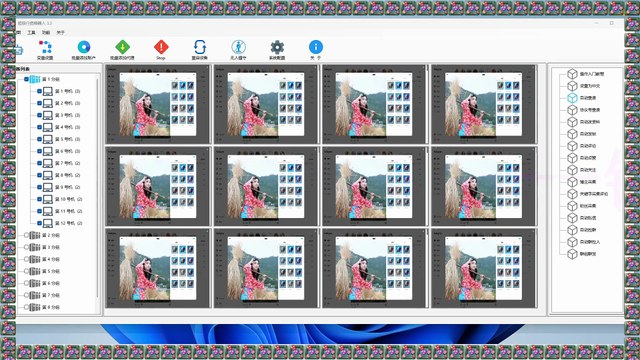Click the highlighted cyan cube in function list
Screen dimensions: 640x360
point(572,98)
